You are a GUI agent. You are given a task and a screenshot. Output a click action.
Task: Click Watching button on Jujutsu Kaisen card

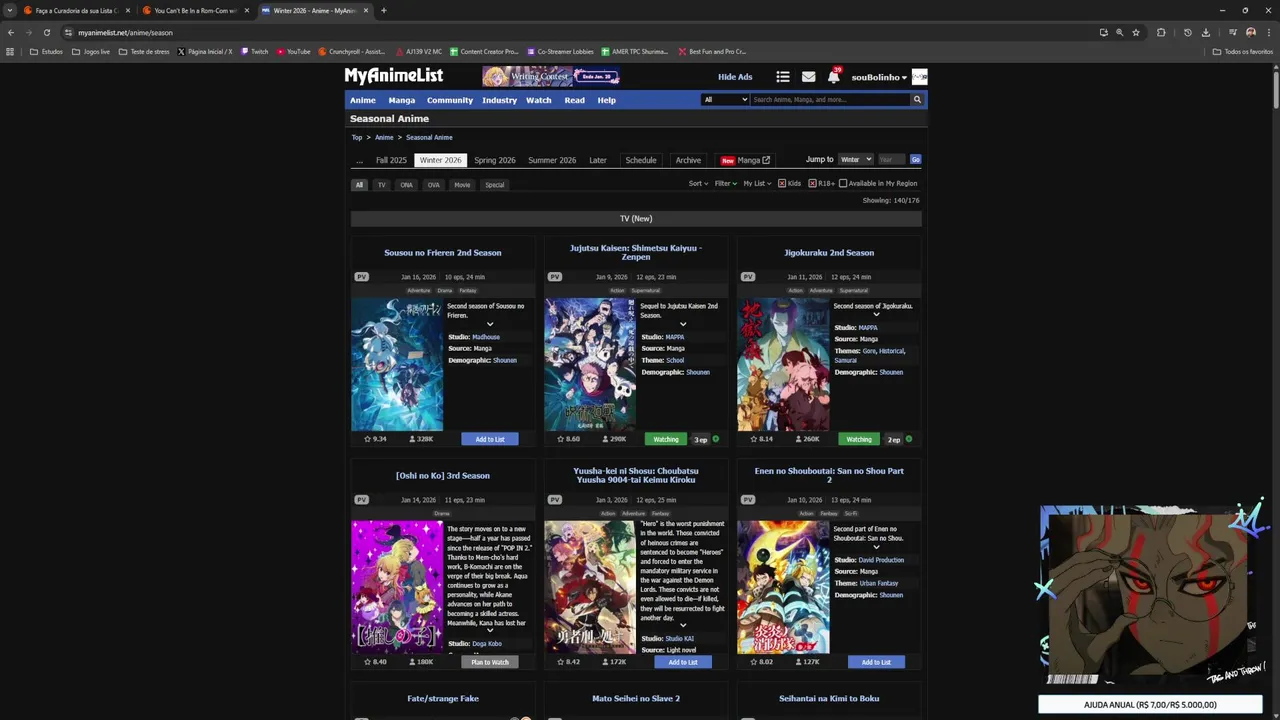pyautogui.click(x=666, y=439)
